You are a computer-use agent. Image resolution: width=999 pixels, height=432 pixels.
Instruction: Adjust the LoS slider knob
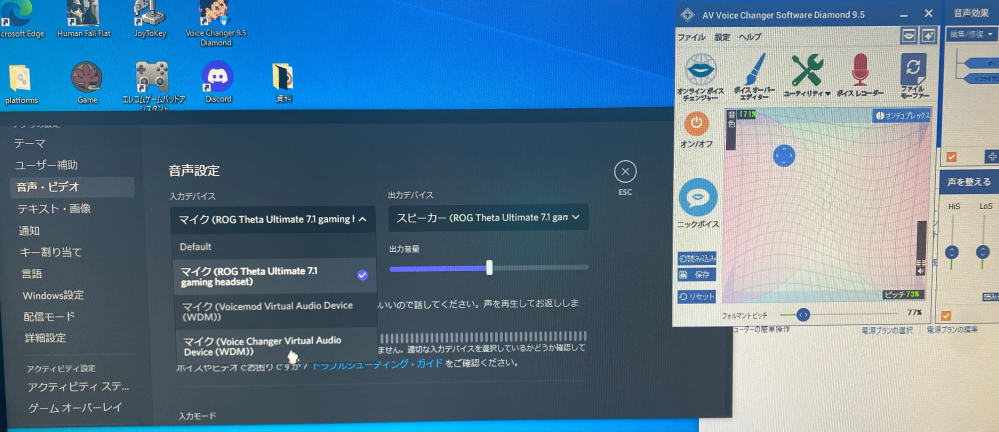coord(982,252)
